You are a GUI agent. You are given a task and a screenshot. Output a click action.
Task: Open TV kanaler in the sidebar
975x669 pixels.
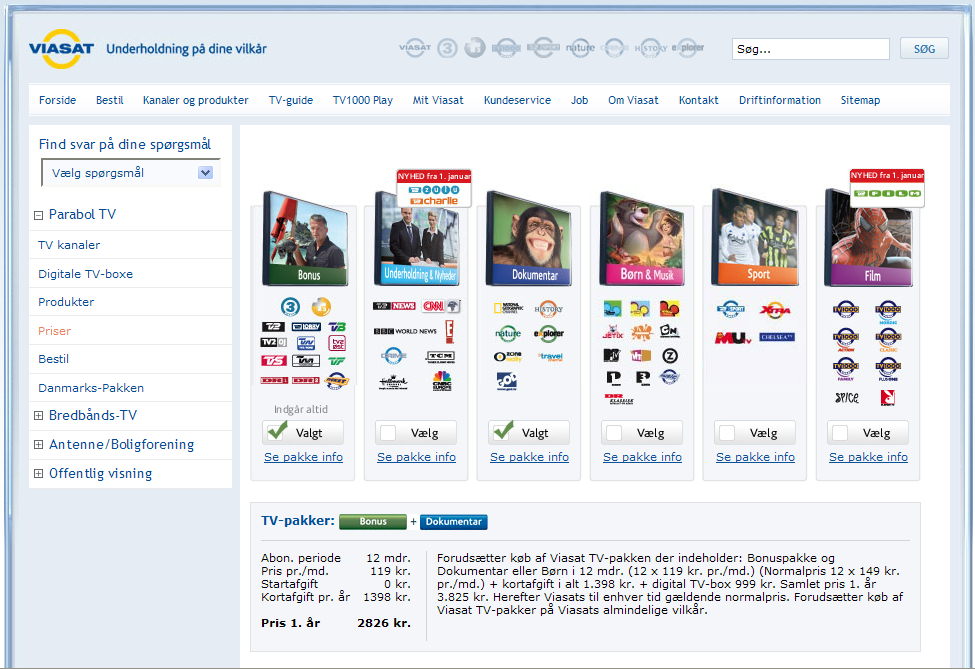click(69, 245)
